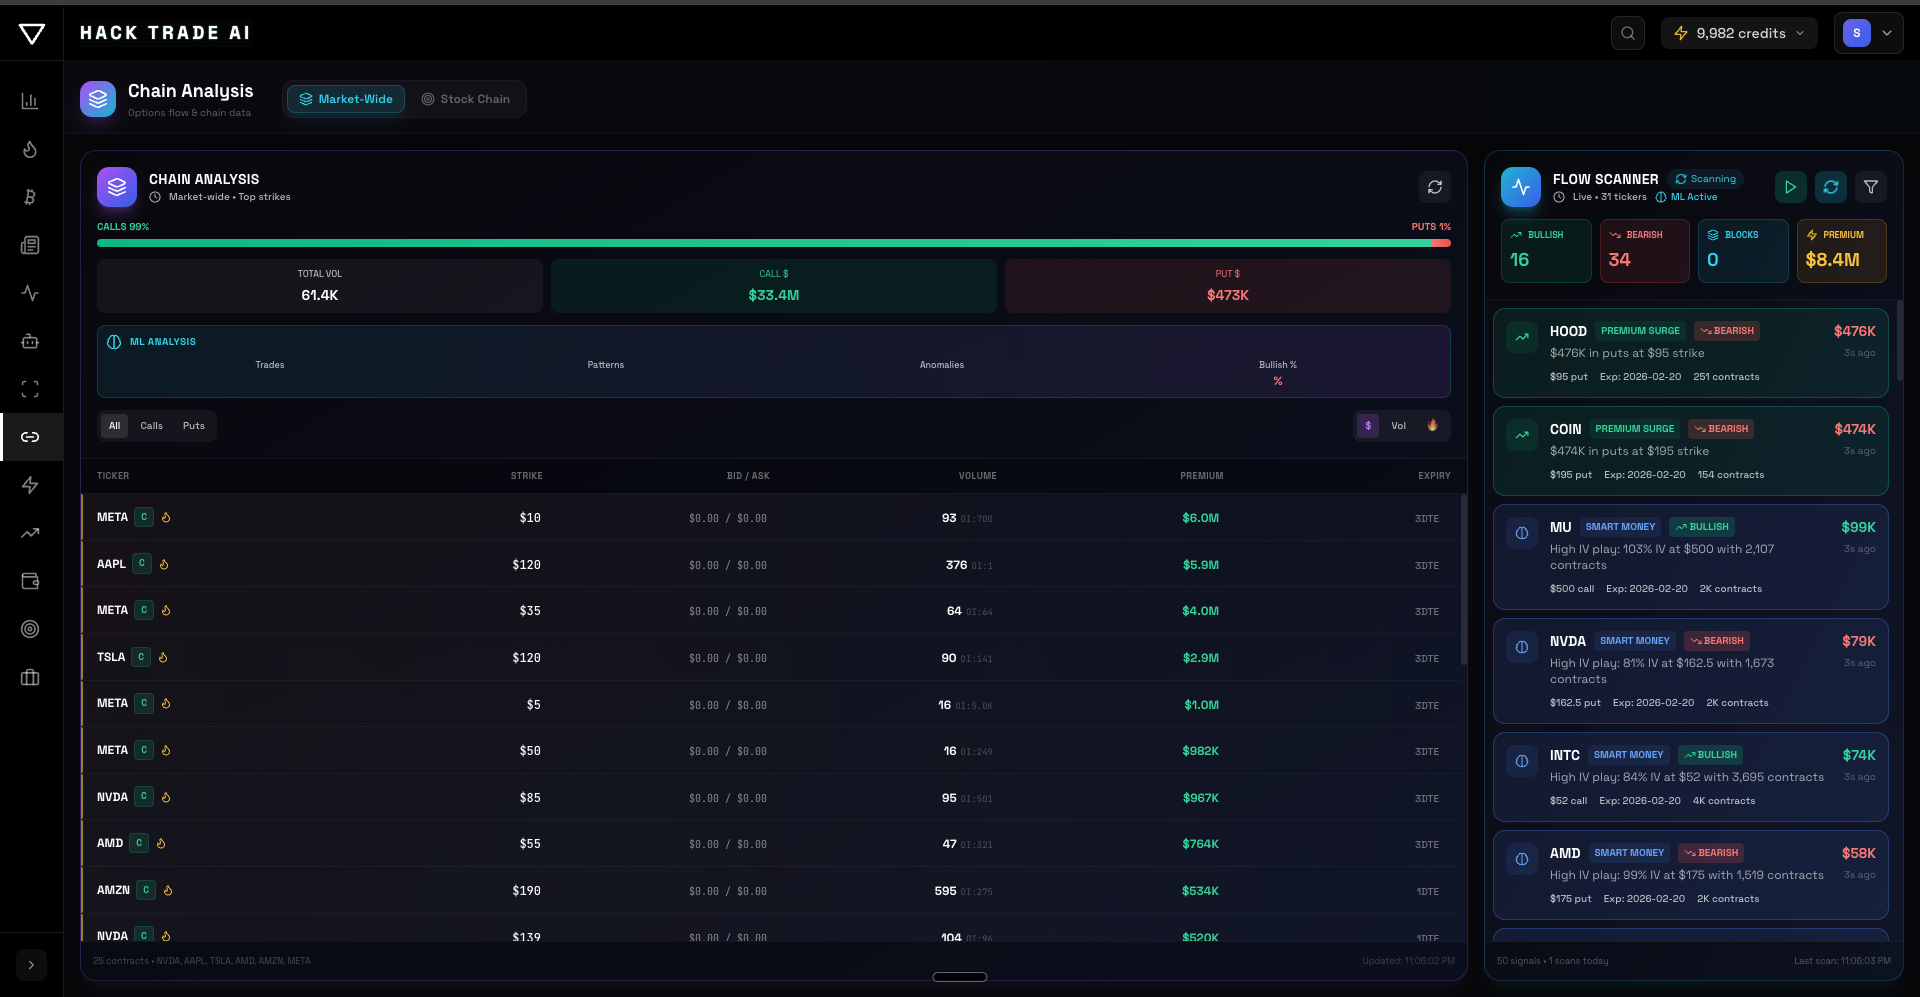Switch to the Stock Chain view
Image resolution: width=1920 pixels, height=997 pixels.
467,99
